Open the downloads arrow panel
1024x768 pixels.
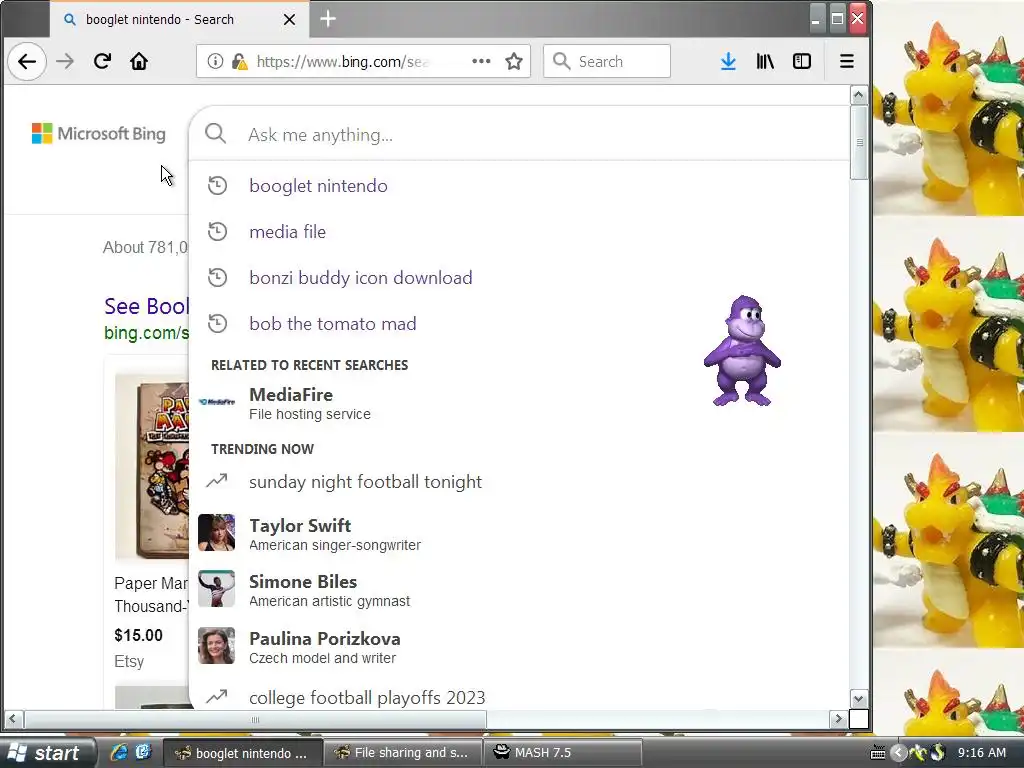tap(728, 61)
